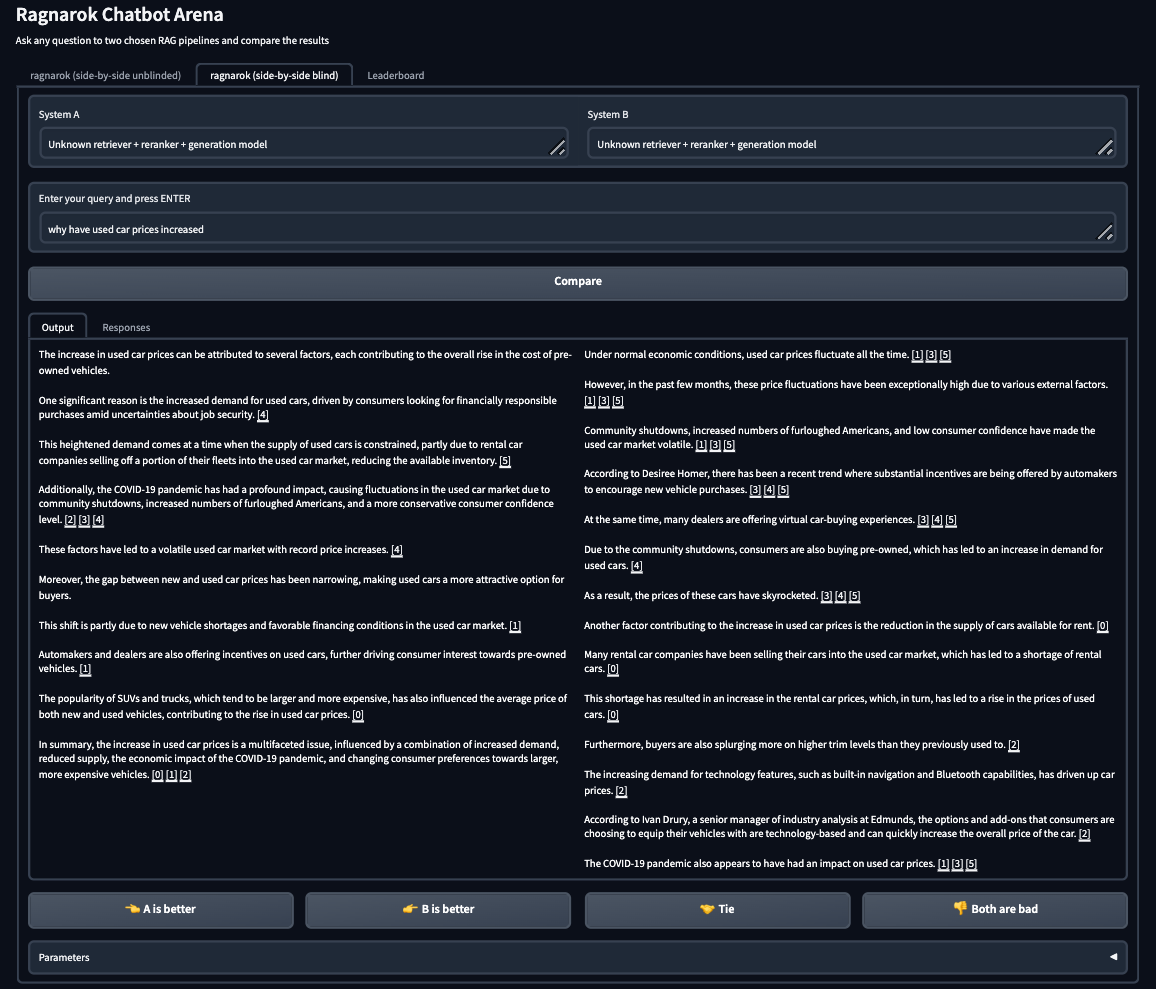Open the Leaderboard tab

396,75
